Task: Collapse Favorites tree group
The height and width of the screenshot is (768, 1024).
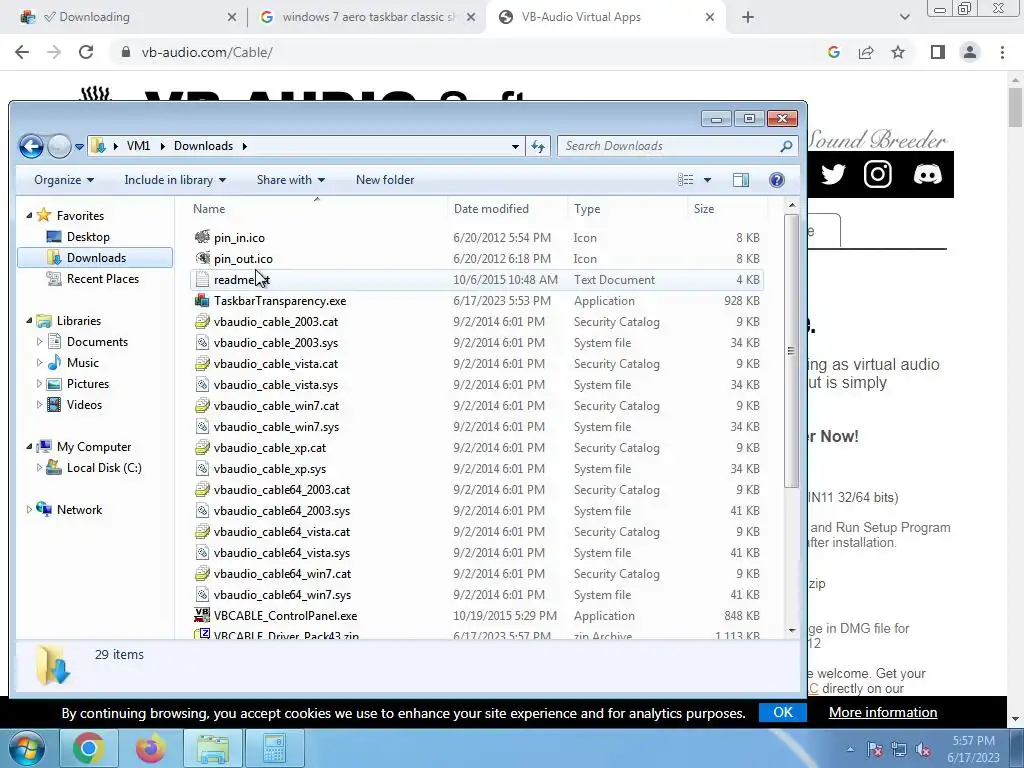Action: [x=29, y=216]
